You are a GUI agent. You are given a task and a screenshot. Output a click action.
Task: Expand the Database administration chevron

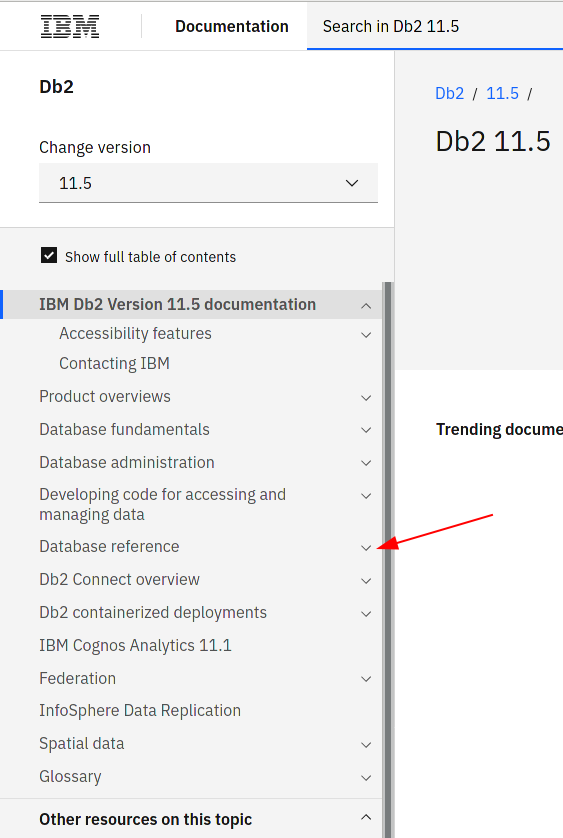[x=366, y=463]
